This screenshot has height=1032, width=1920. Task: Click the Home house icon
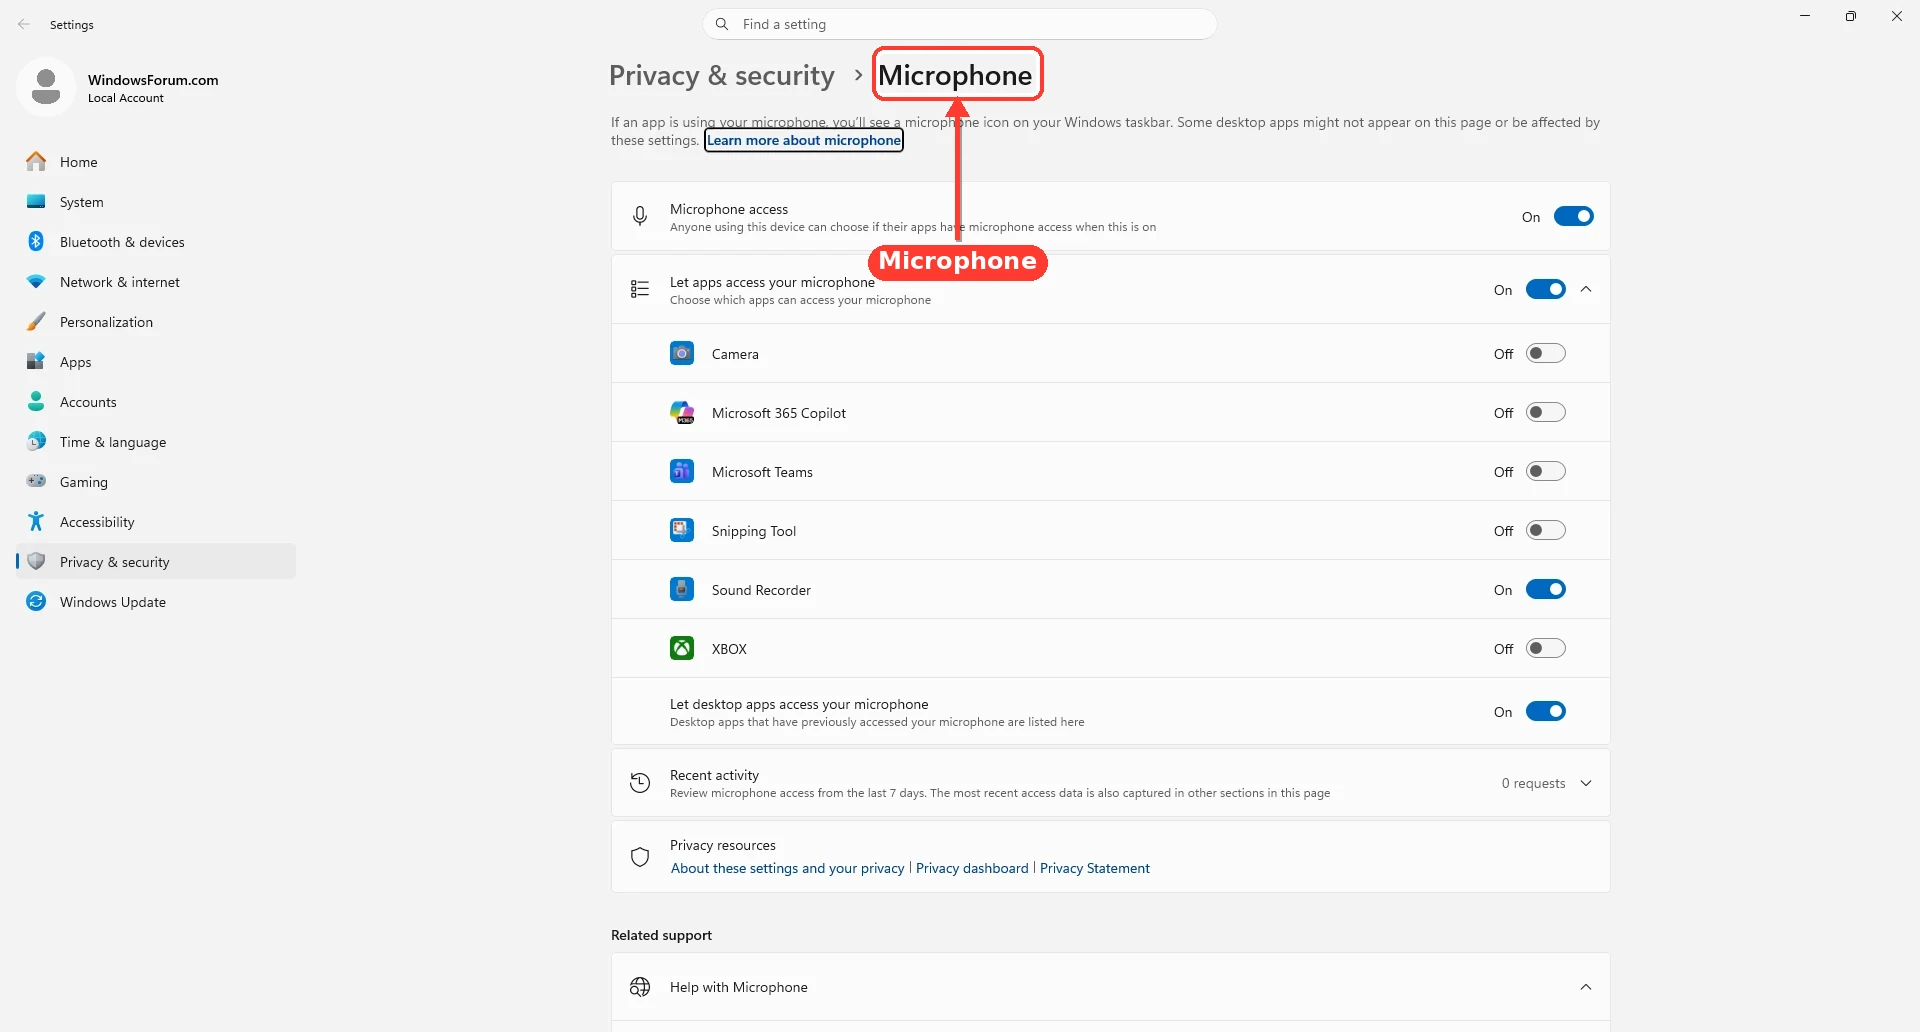click(x=36, y=161)
